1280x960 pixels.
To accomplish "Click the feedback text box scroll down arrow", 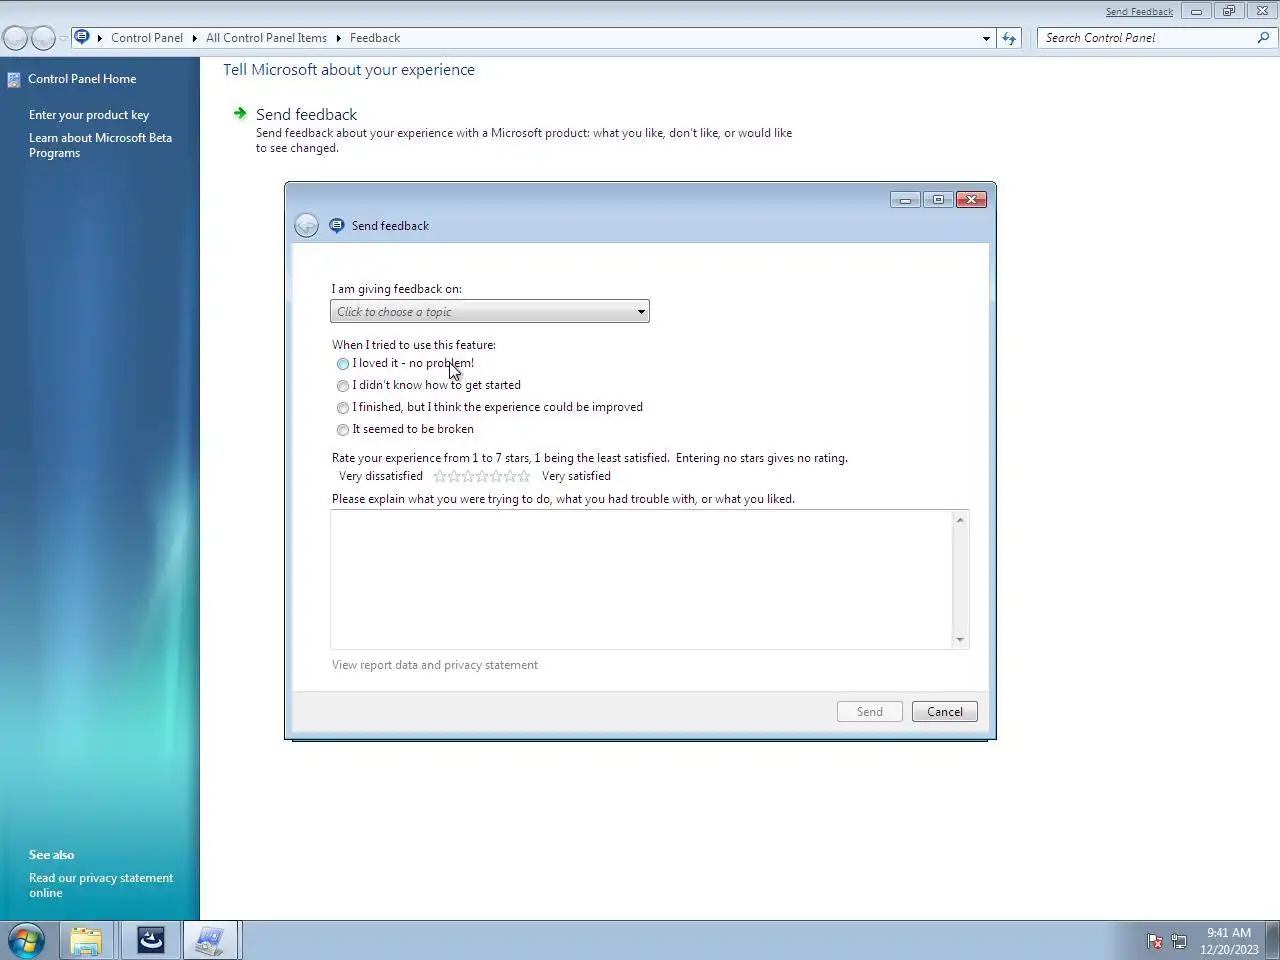I will tap(960, 640).
